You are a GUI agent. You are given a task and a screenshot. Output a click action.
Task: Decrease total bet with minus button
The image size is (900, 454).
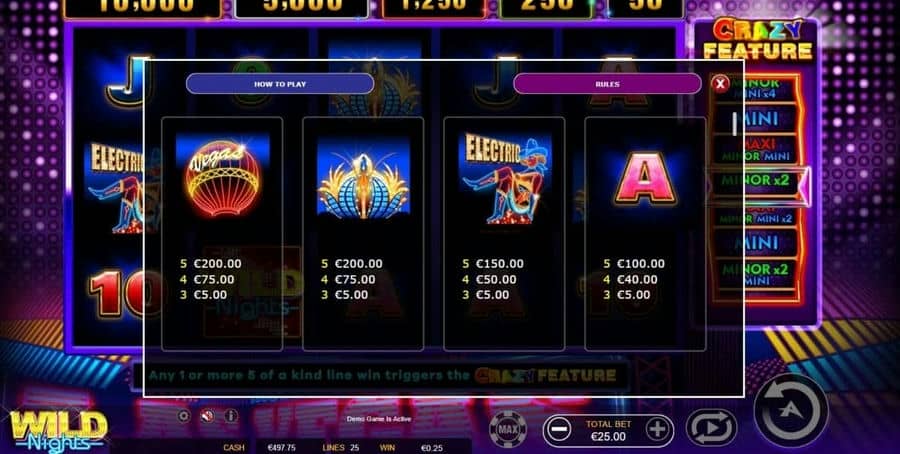558,430
